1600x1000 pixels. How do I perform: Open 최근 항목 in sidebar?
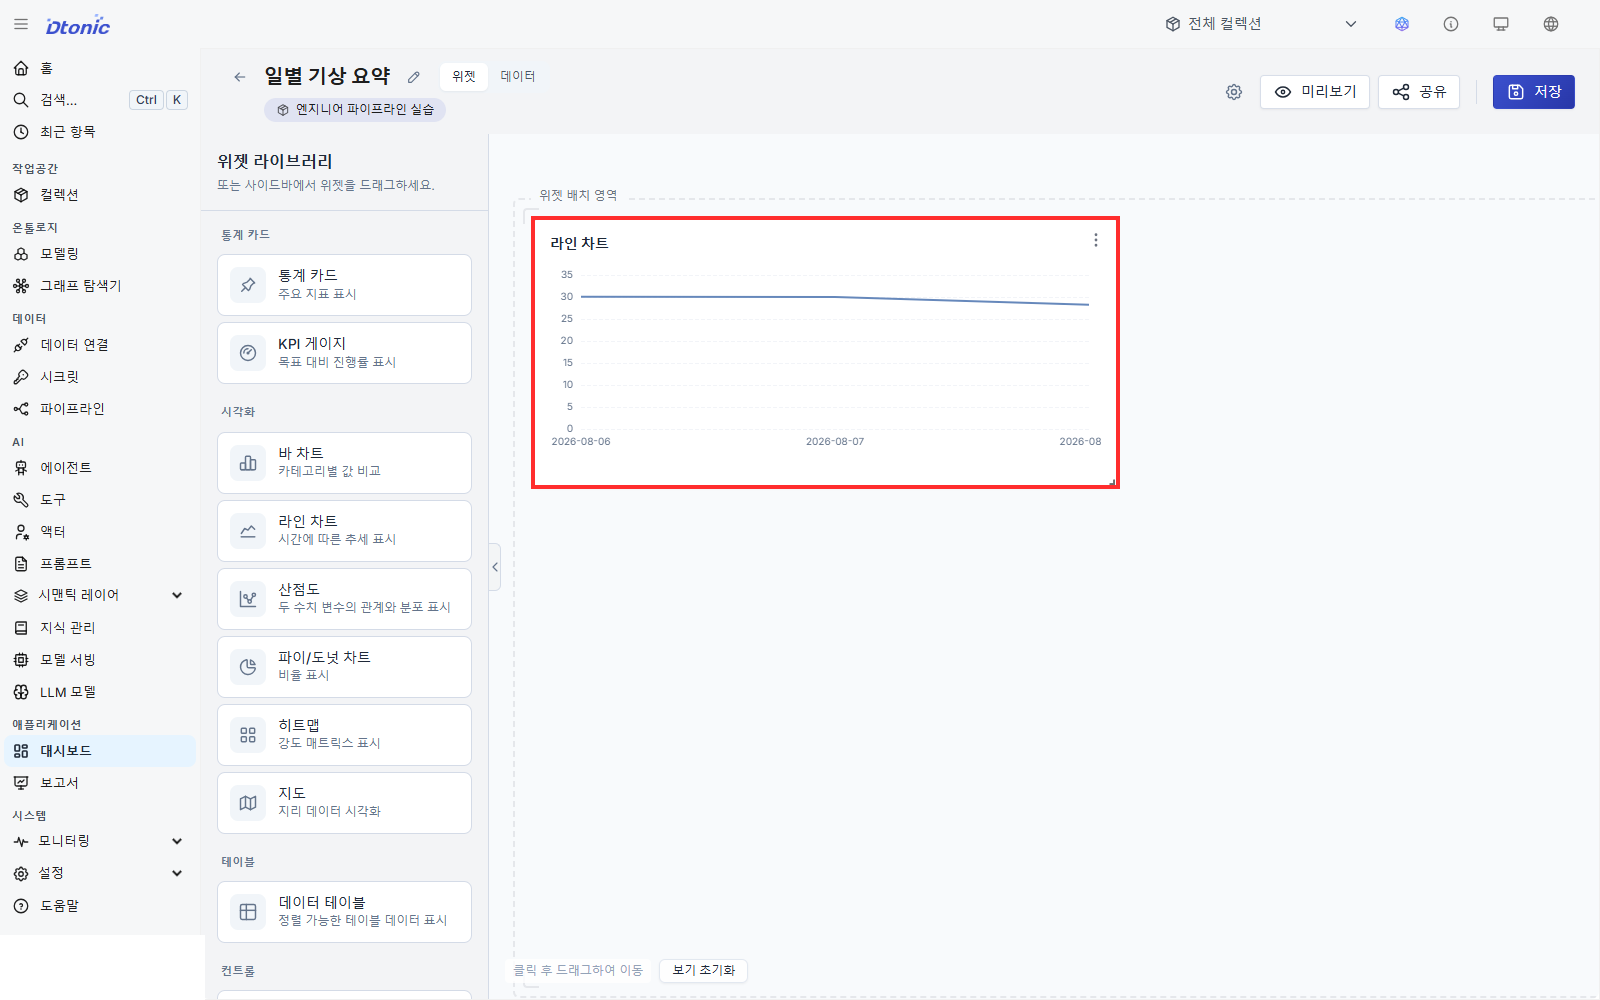pos(100,132)
